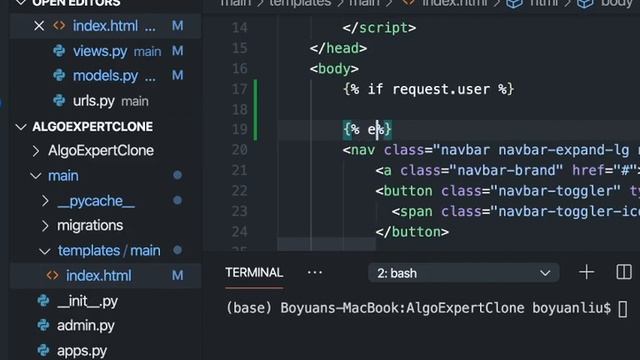Click the modified dot on templates / main
640x360 pixels.
pos(177,250)
